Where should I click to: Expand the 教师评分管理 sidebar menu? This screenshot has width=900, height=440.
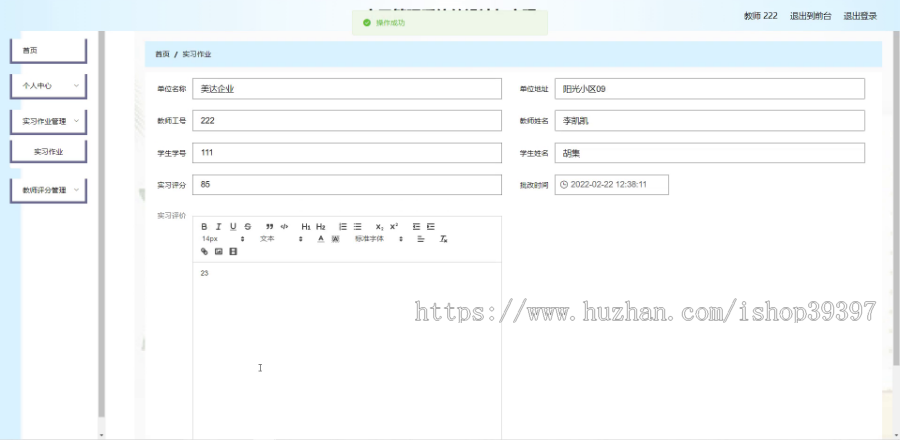48,190
